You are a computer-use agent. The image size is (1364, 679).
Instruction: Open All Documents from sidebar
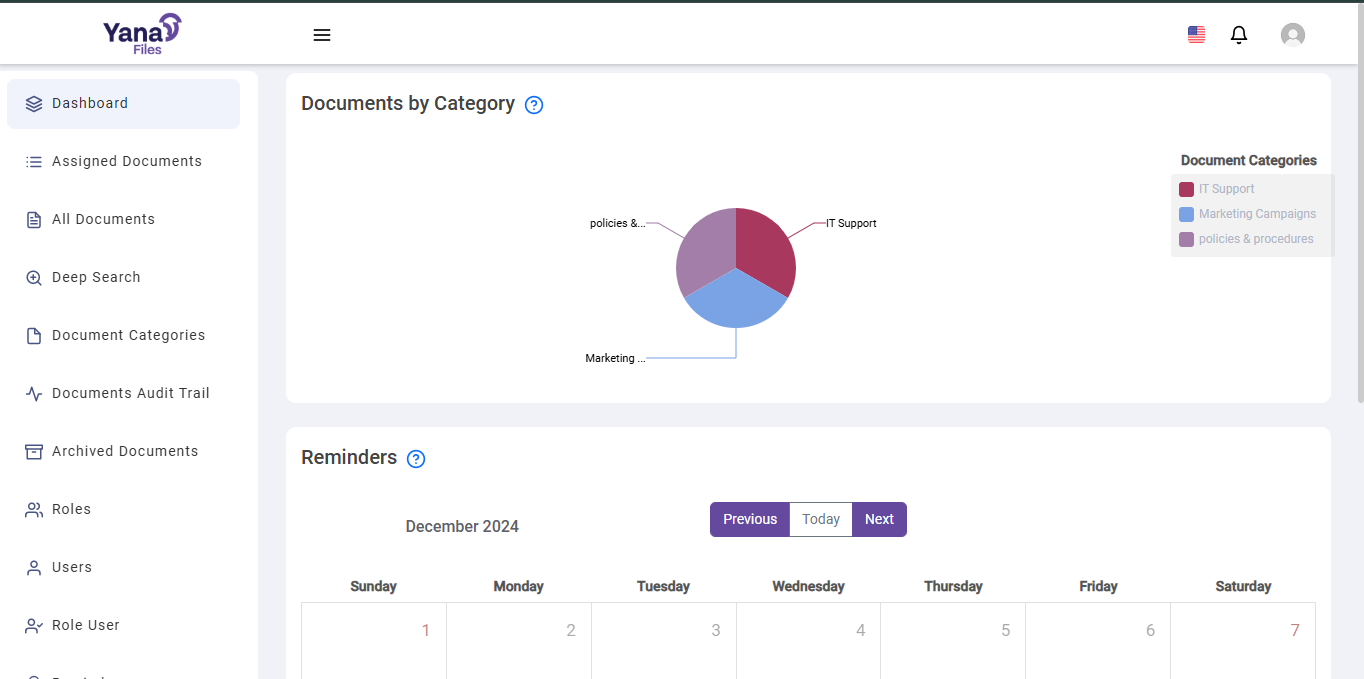point(103,220)
